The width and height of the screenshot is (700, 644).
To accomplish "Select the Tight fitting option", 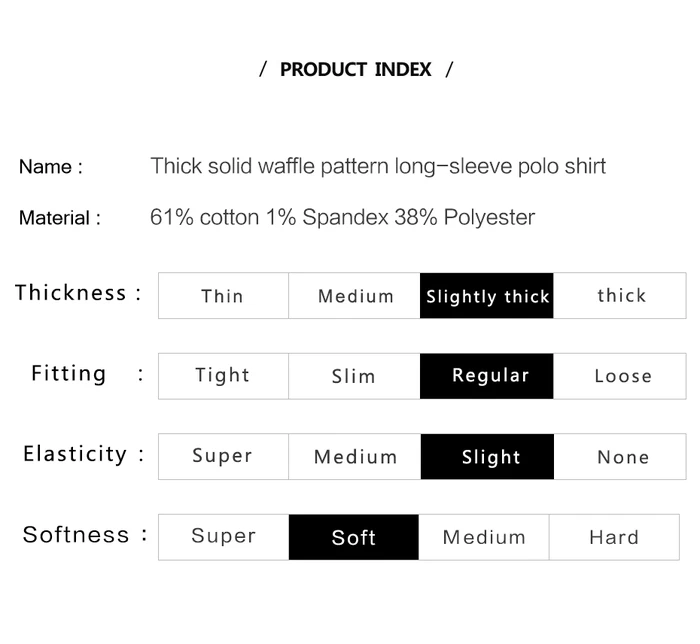I will 223,376.
